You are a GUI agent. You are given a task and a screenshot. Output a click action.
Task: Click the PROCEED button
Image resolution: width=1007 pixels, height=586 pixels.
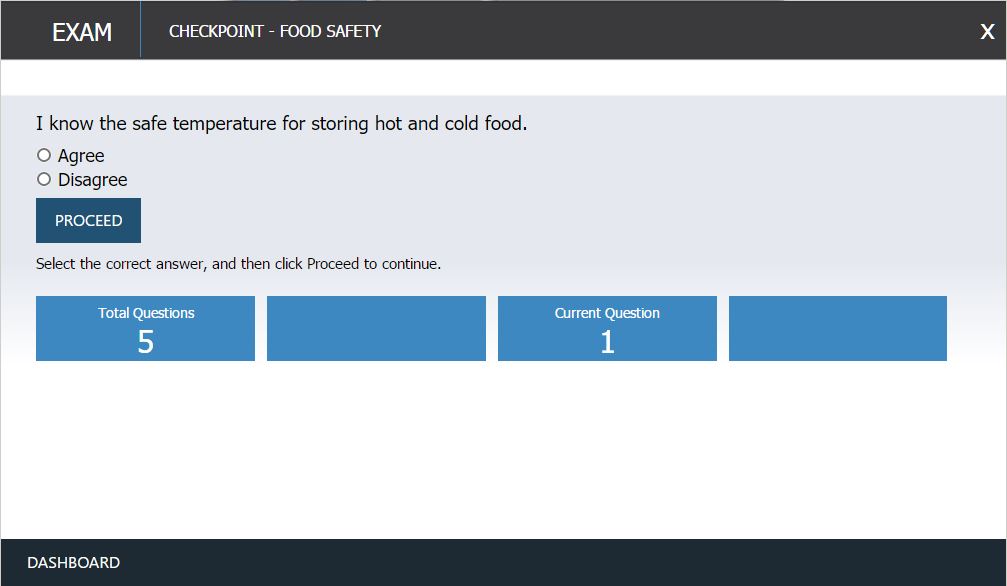[88, 220]
